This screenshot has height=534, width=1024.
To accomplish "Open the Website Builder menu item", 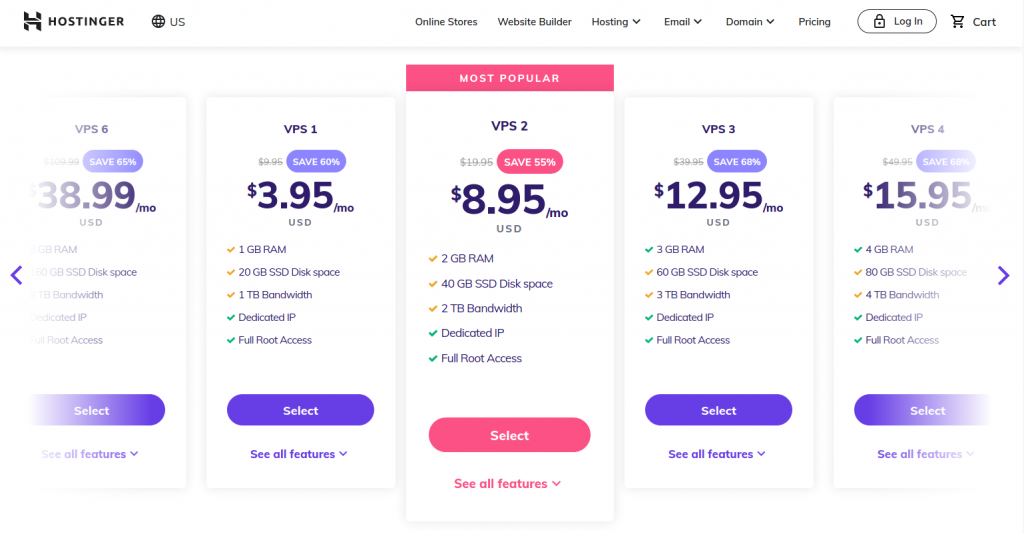I will pyautogui.click(x=534, y=22).
